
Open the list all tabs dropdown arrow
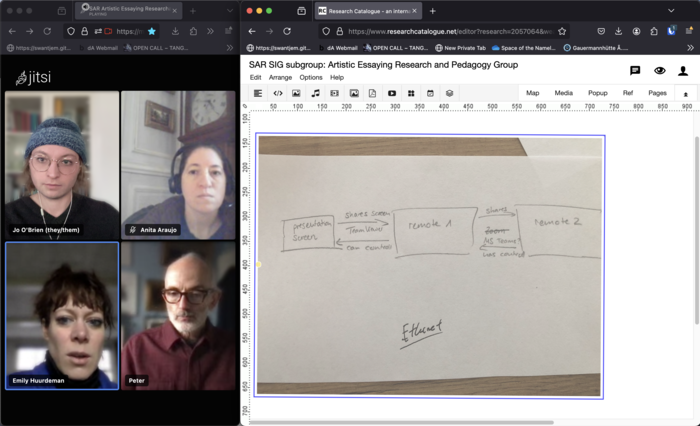pos(688,11)
